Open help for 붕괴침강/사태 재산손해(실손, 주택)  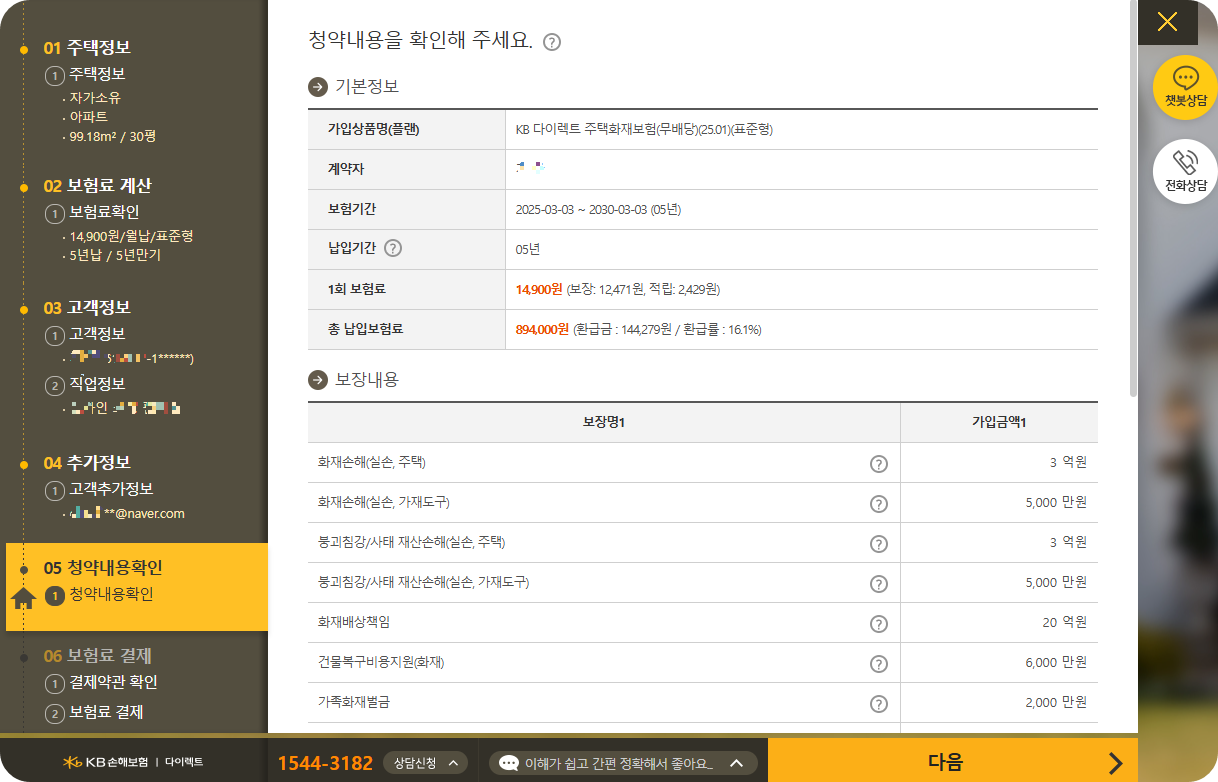point(879,543)
